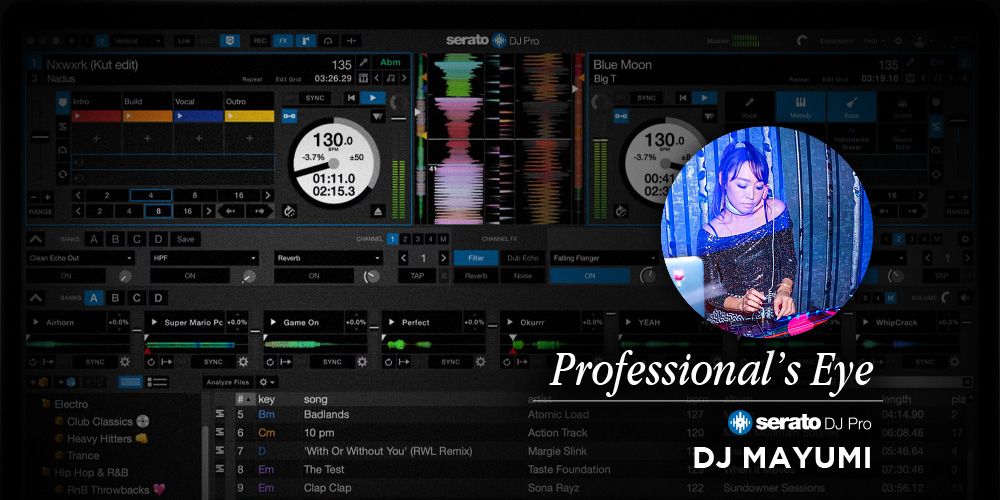Trigger the orange Build cue point
Image resolution: width=1000 pixels, height=500 pixels.
(147, 116)
